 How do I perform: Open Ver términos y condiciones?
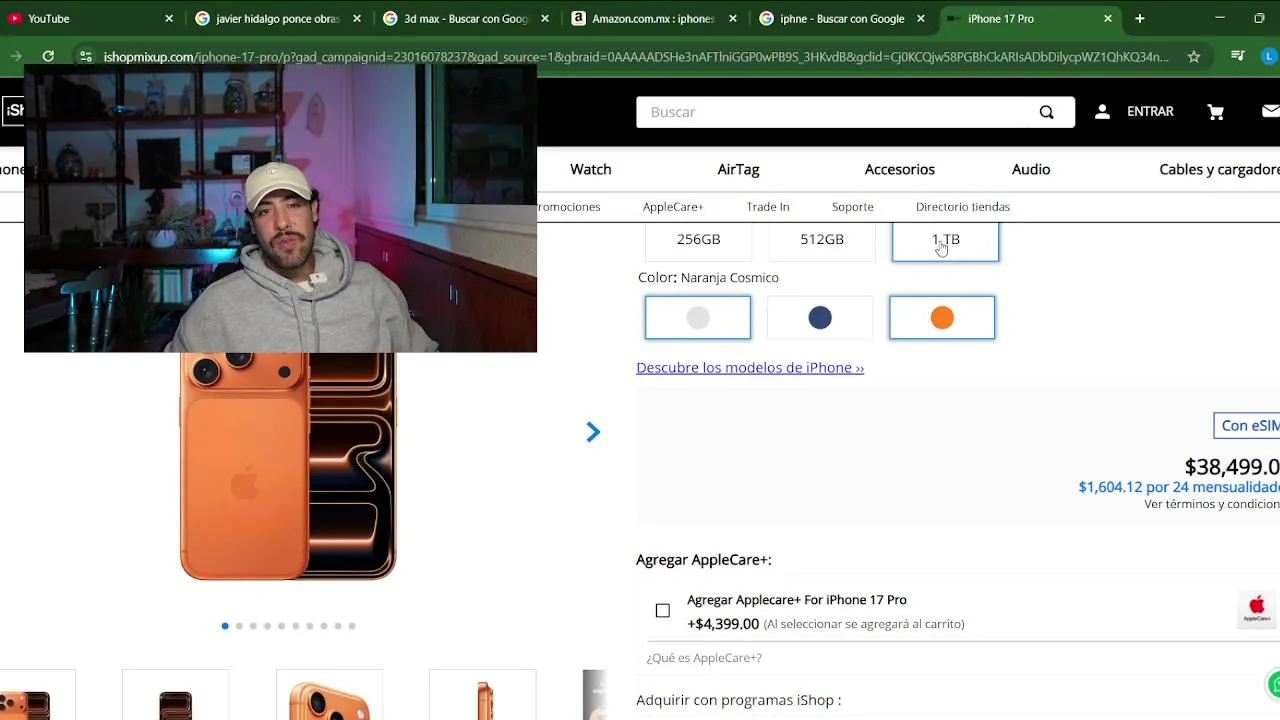pos(1212,504)
